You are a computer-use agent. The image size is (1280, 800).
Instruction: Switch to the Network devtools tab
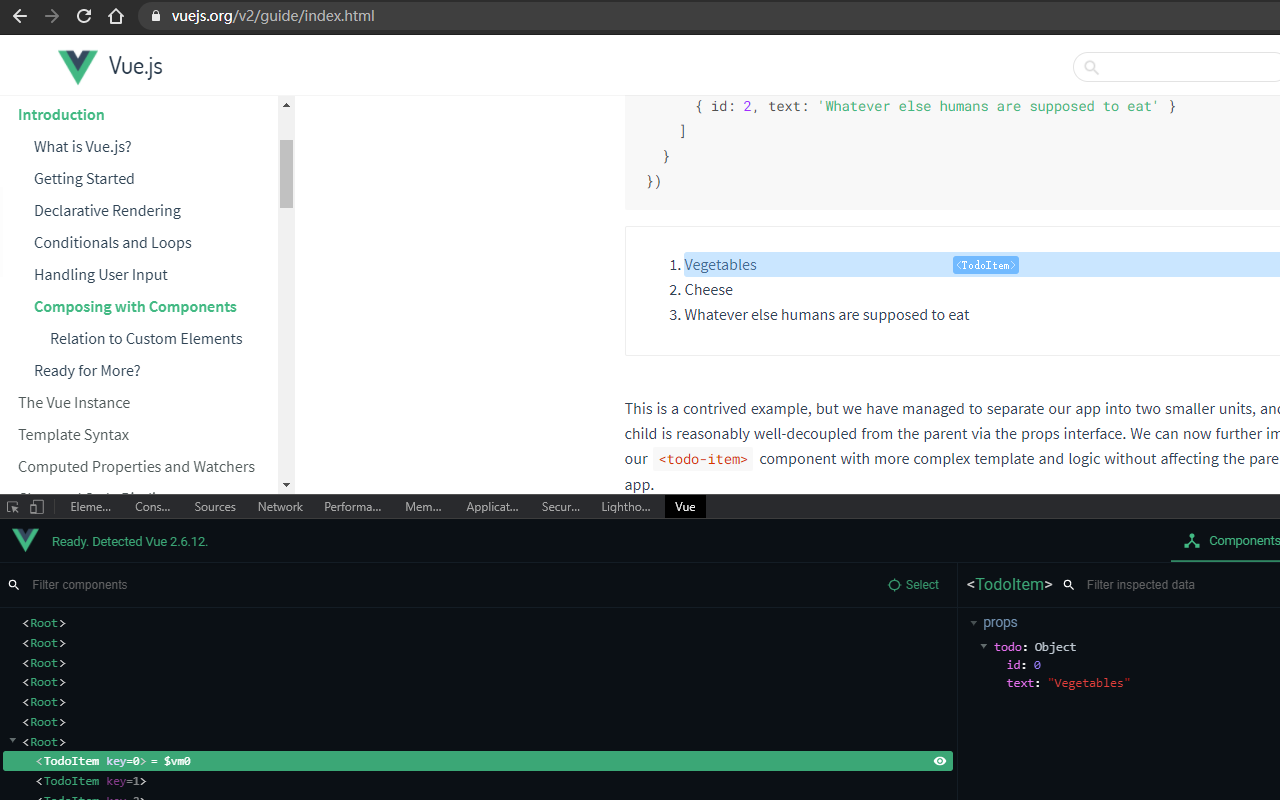(280, 507)
